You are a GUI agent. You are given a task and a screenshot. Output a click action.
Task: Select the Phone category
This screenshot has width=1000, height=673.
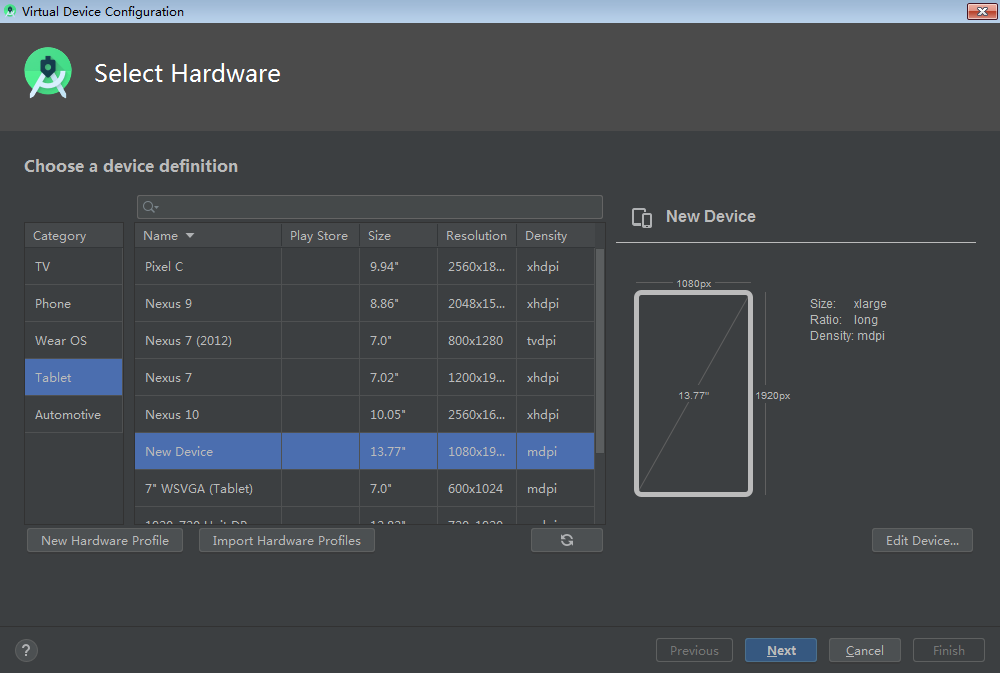(73, 304)
